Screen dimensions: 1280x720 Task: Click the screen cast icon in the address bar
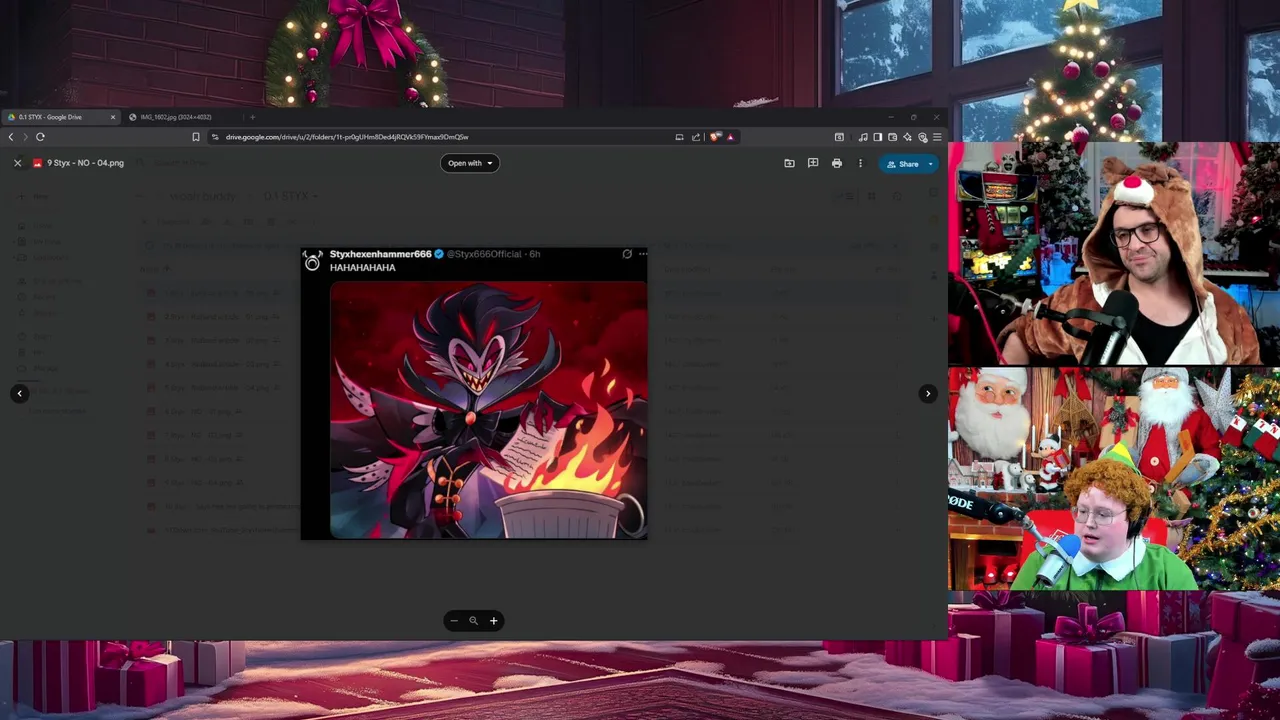(x=679, y=137)
